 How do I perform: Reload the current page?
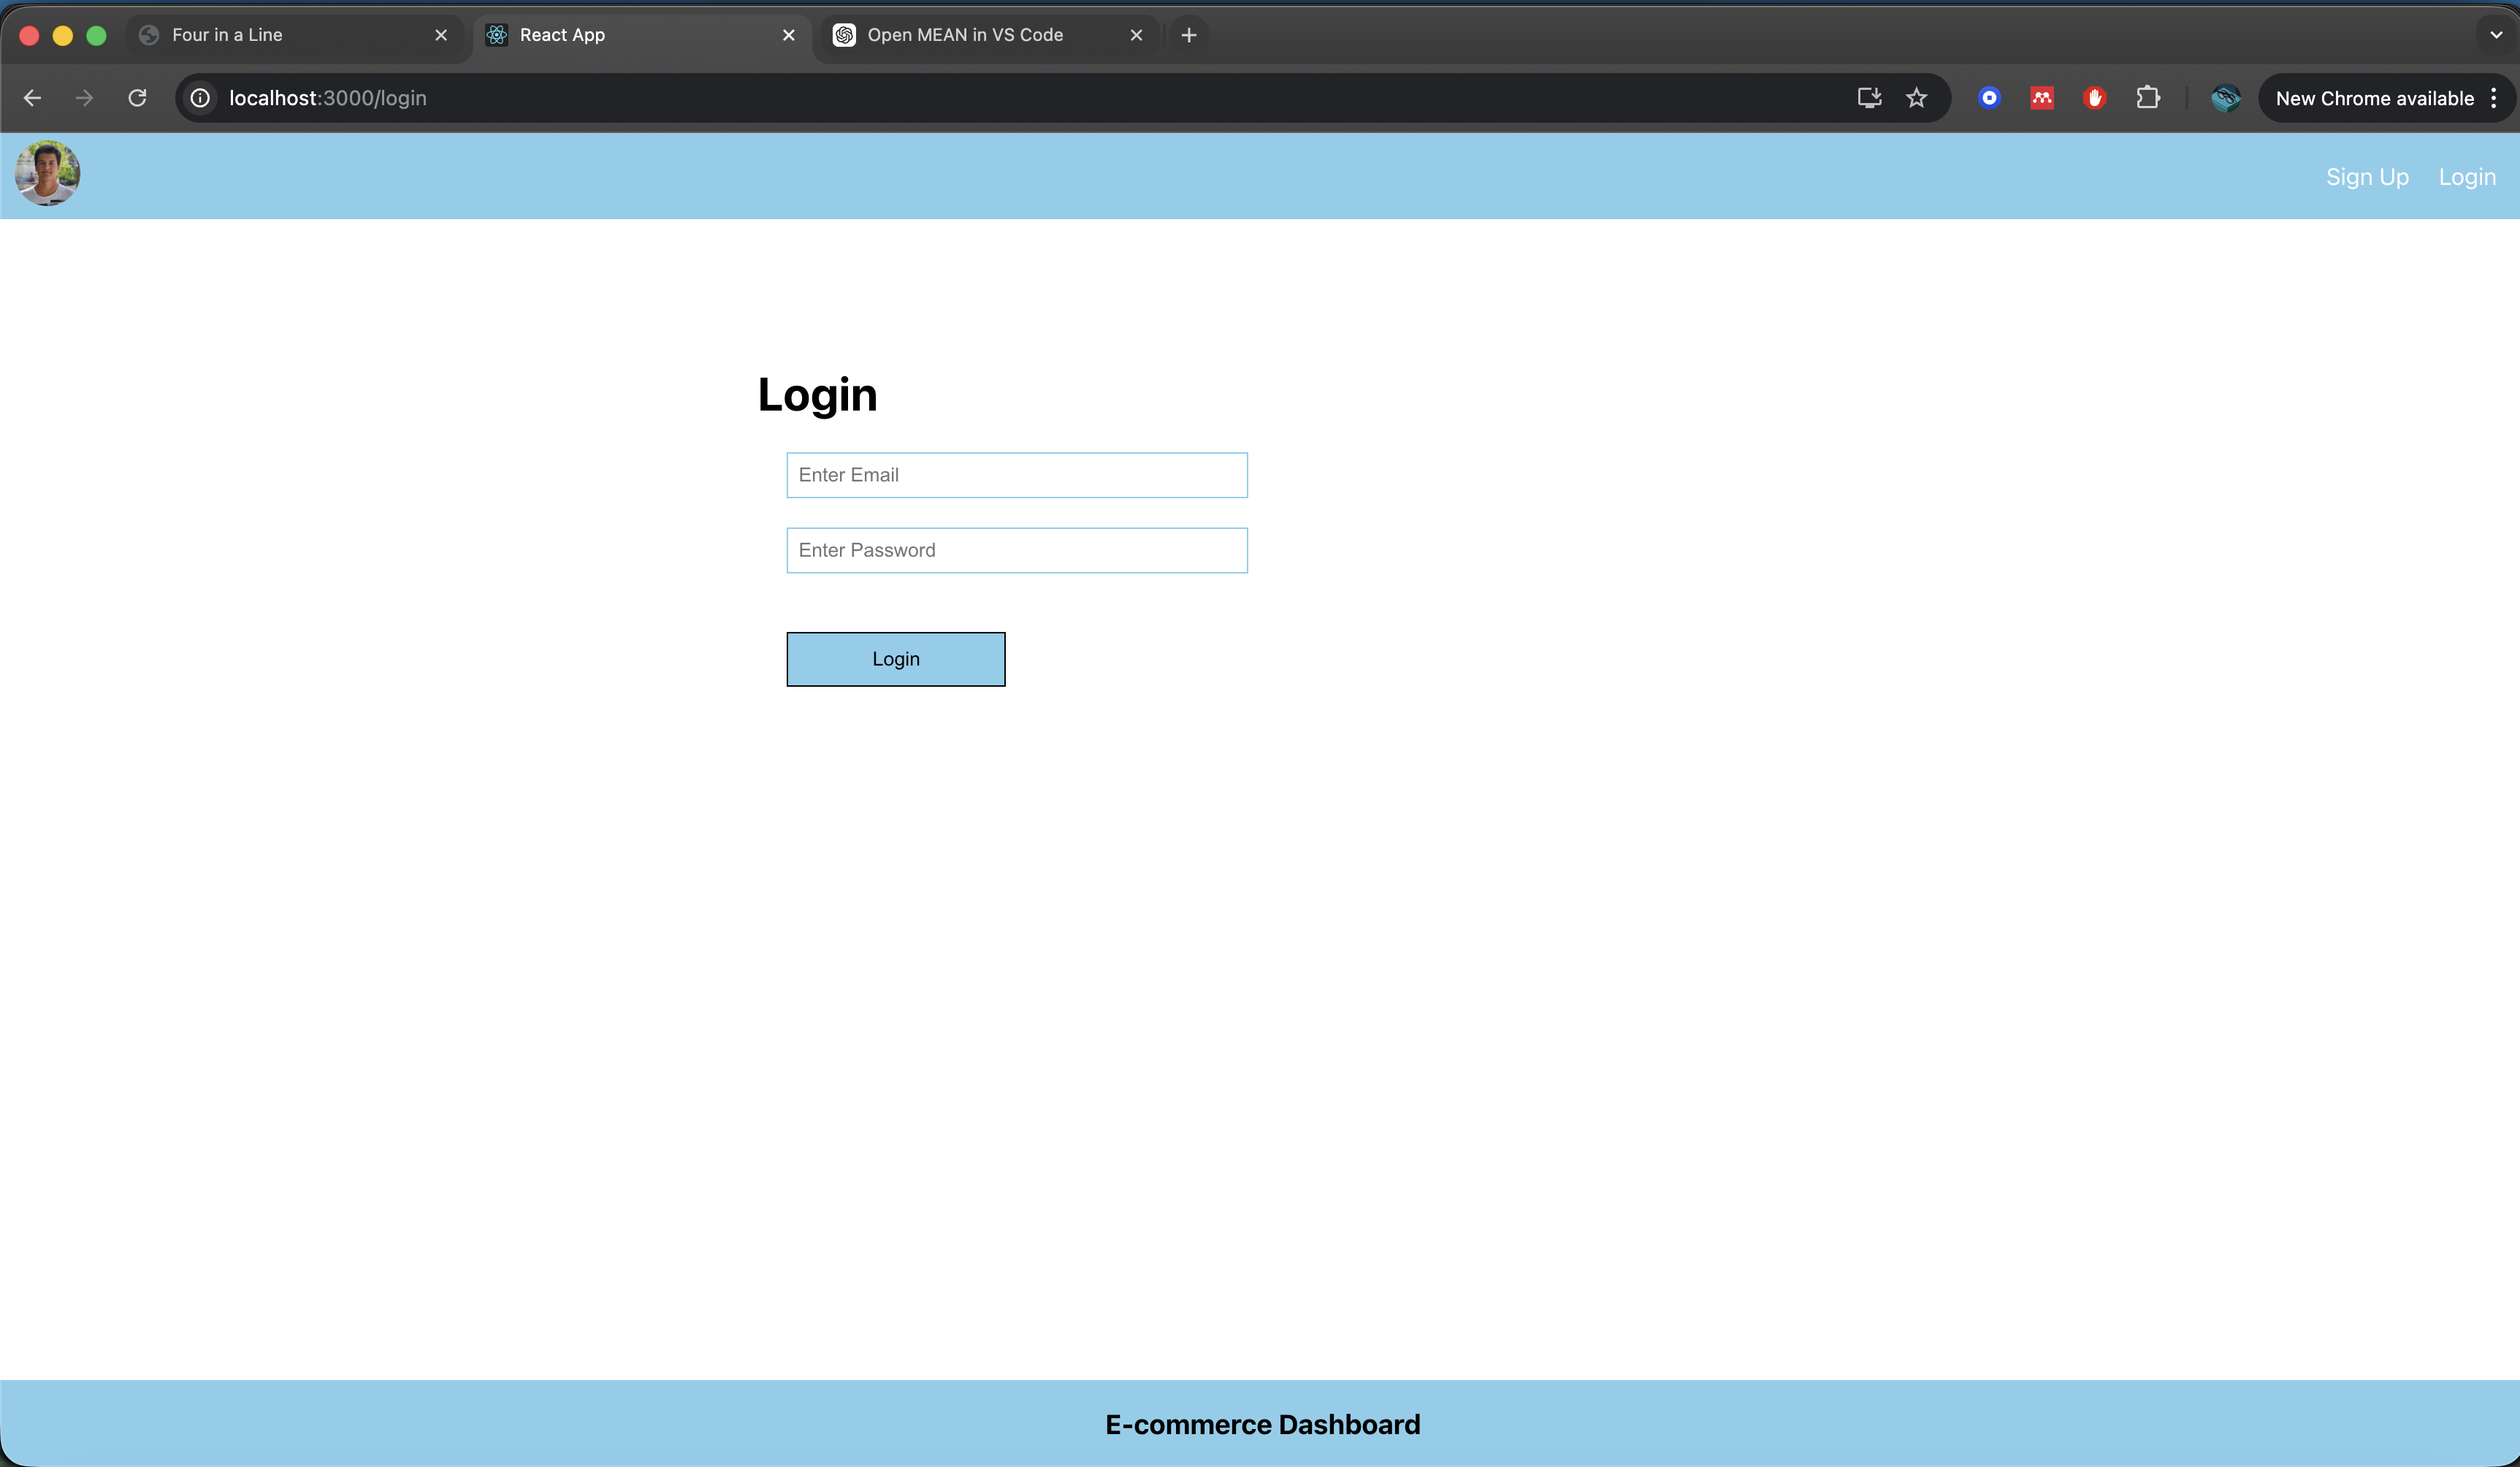(x=138, y=98)
